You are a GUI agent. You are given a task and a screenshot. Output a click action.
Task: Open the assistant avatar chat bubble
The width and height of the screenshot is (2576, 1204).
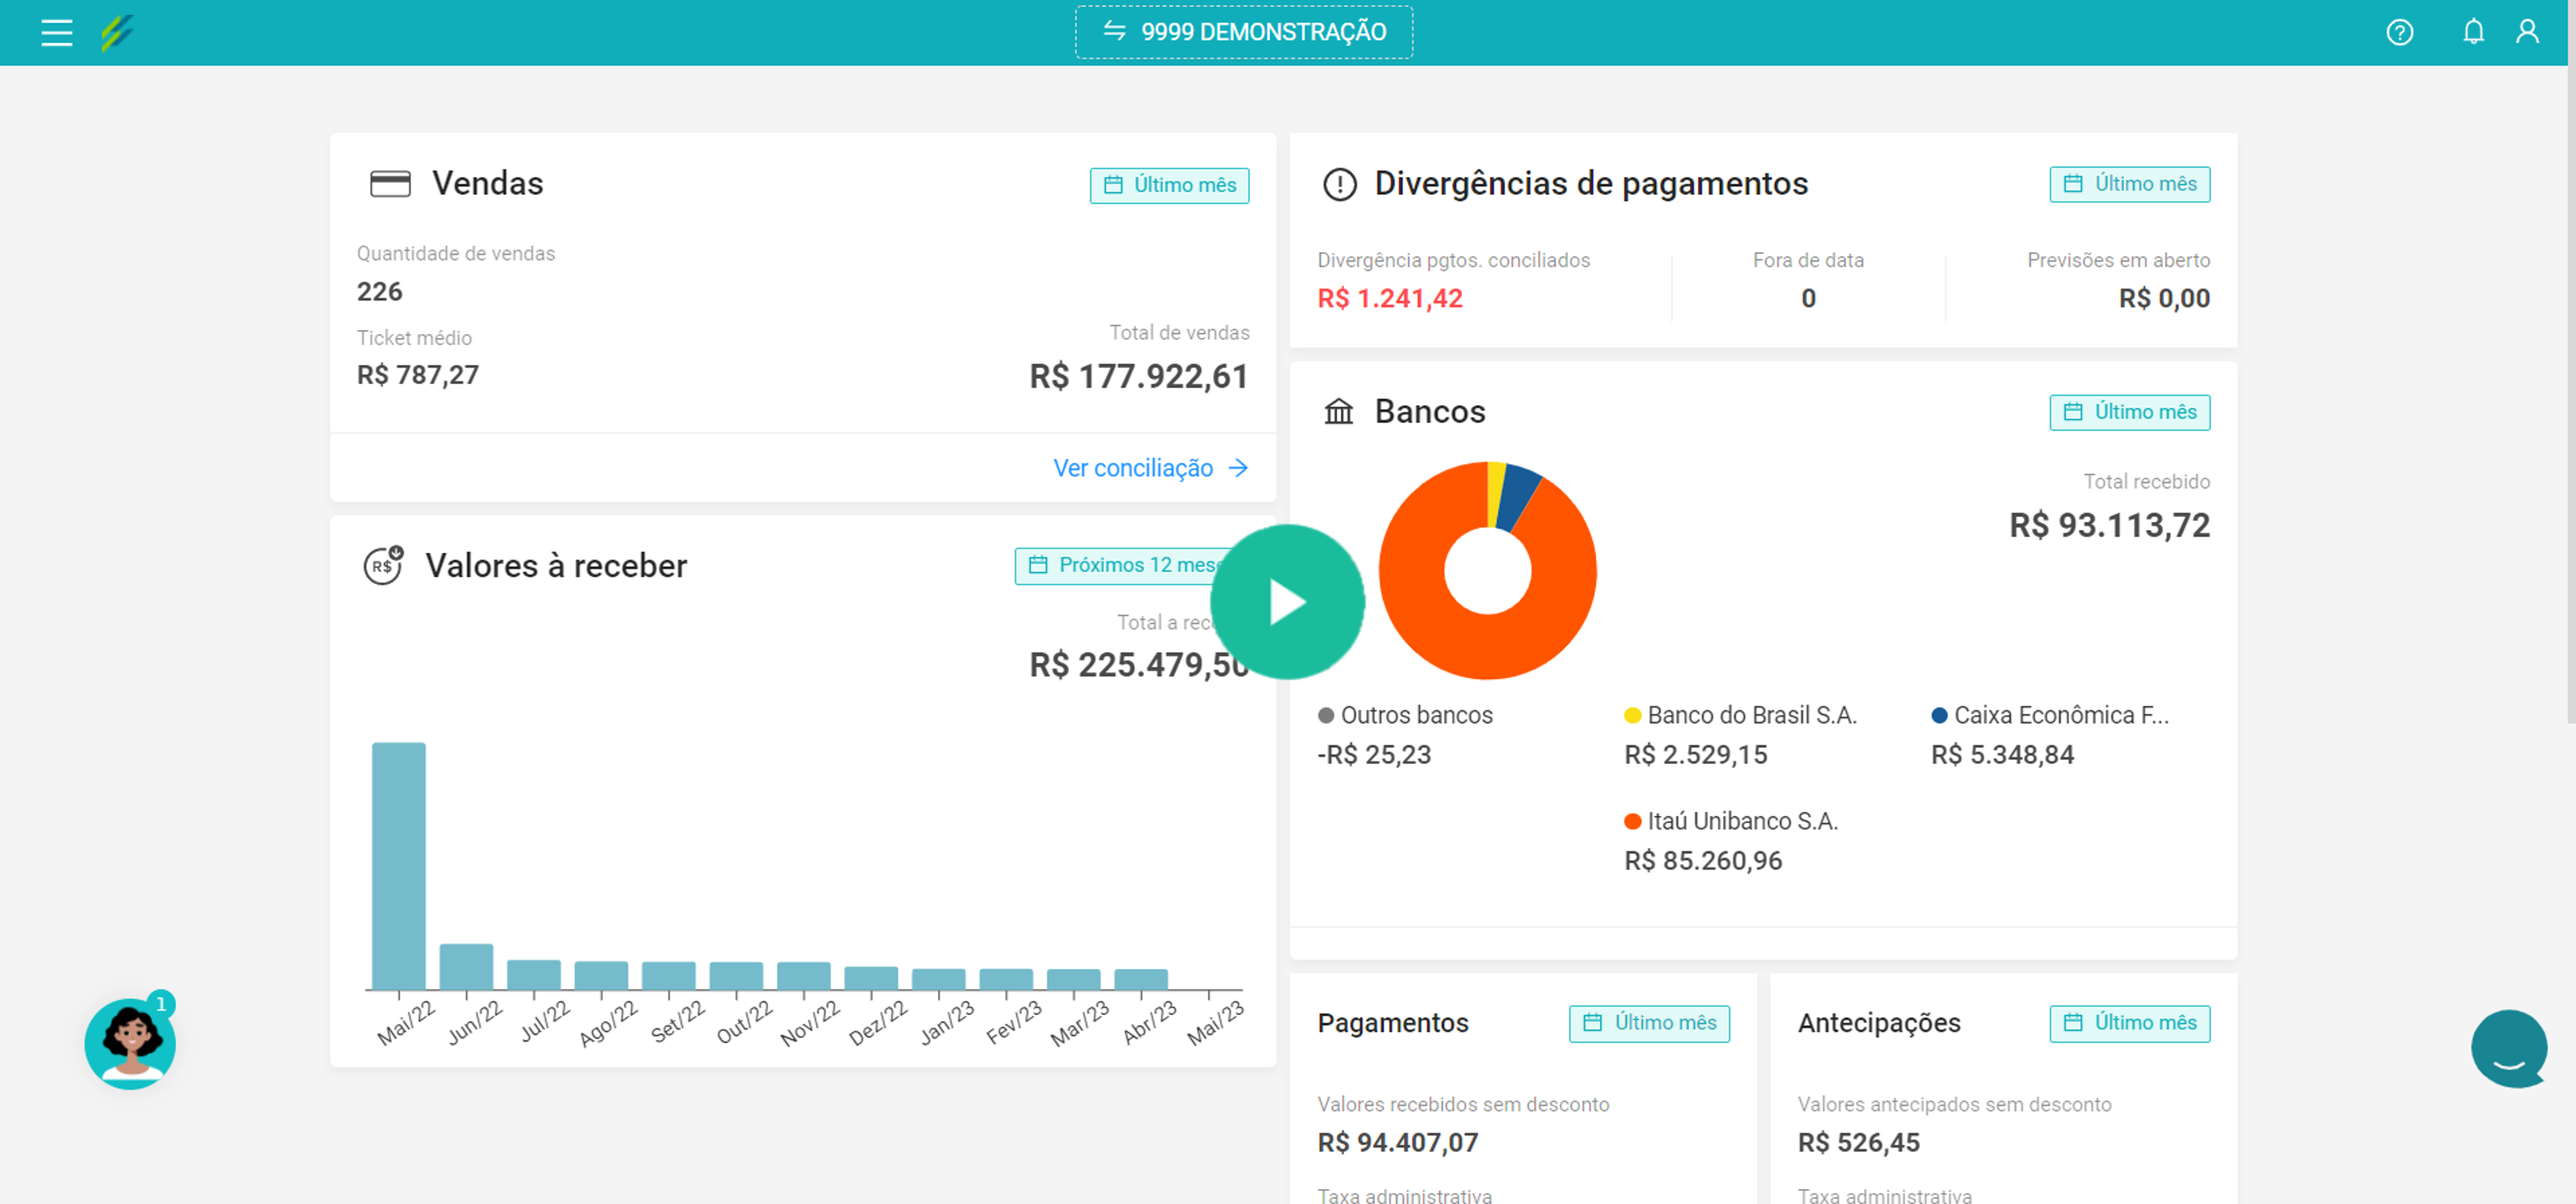point(130,1044)
